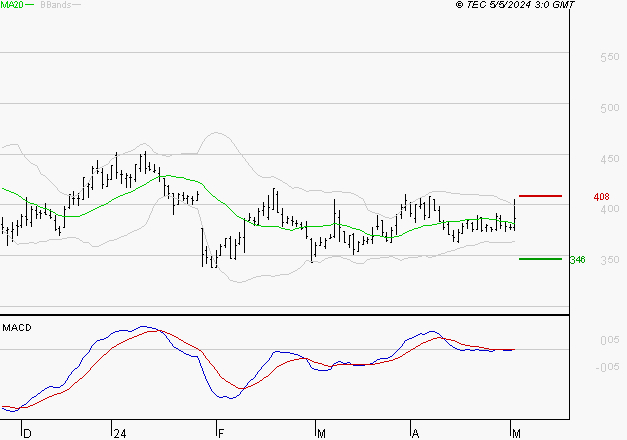This screenshot has width=627, height=440.
Task: Click the BBands legend label
Action: tap(56, 5)
